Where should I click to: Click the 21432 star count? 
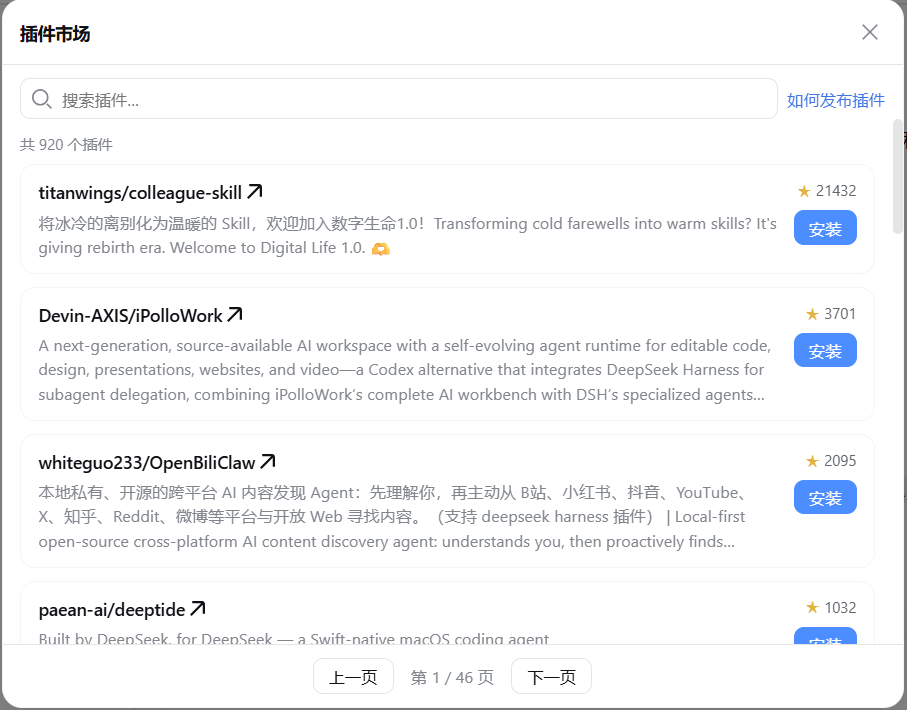(836, 191)
